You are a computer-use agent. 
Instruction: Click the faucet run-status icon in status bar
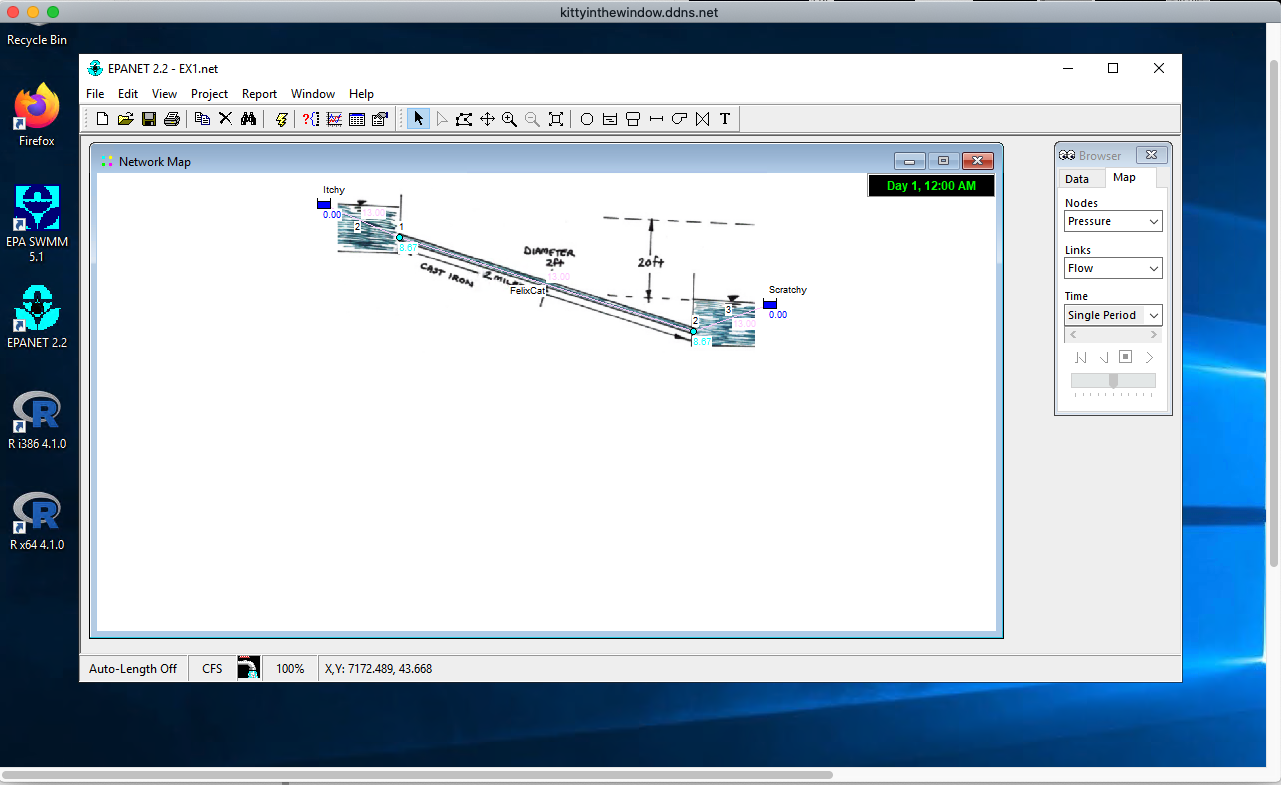click(x=249, y=669)
